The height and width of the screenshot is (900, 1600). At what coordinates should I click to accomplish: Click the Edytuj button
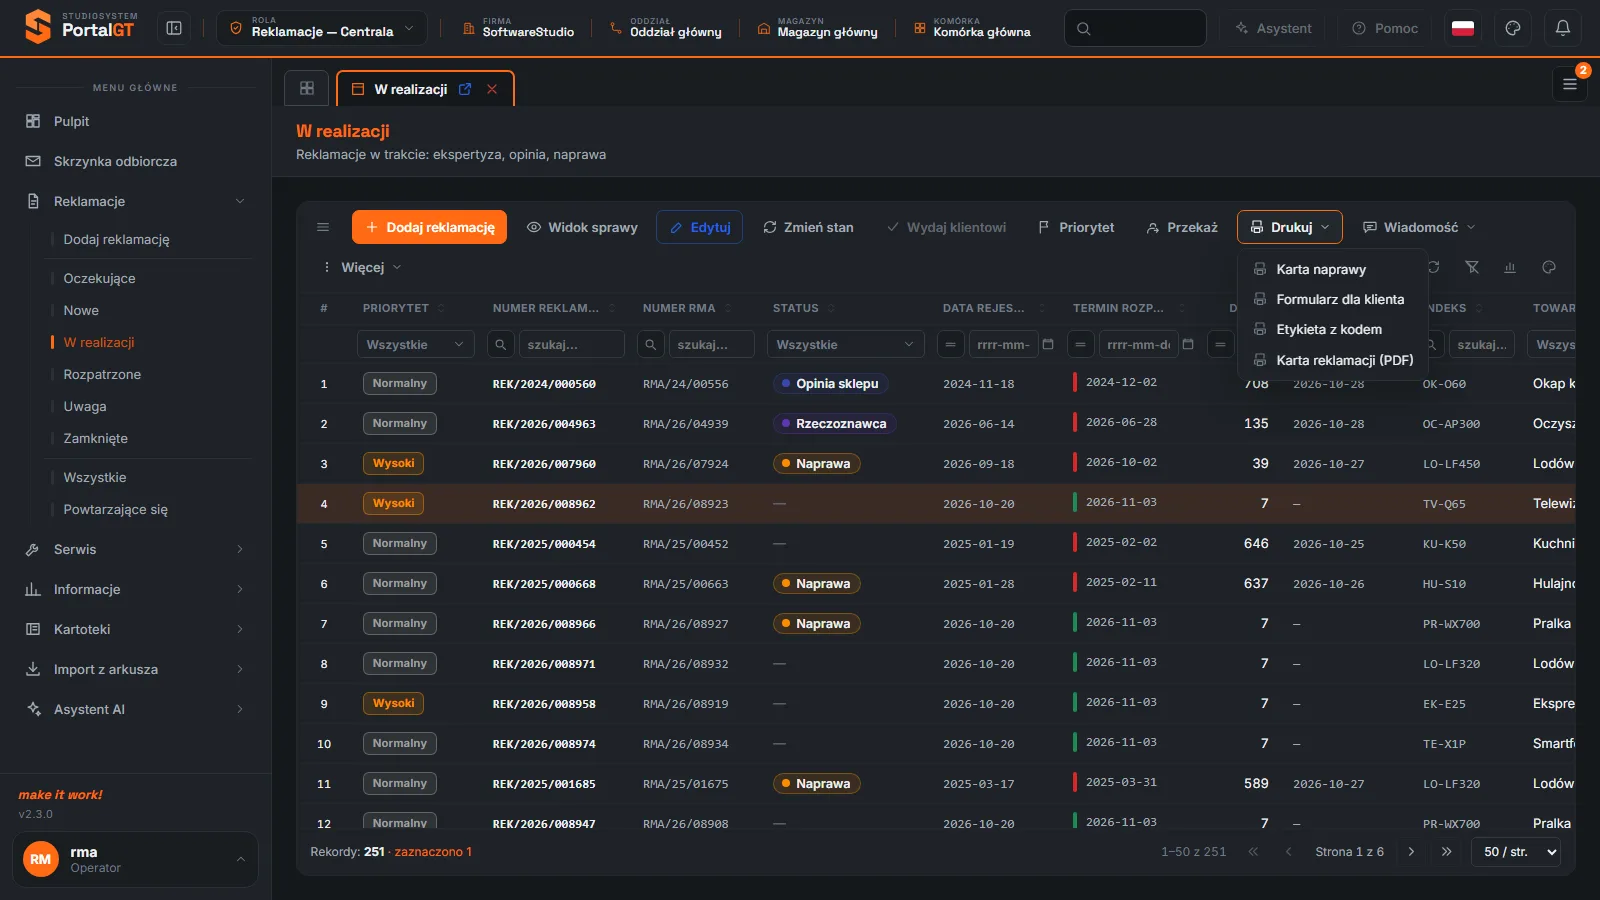(699, 227)
